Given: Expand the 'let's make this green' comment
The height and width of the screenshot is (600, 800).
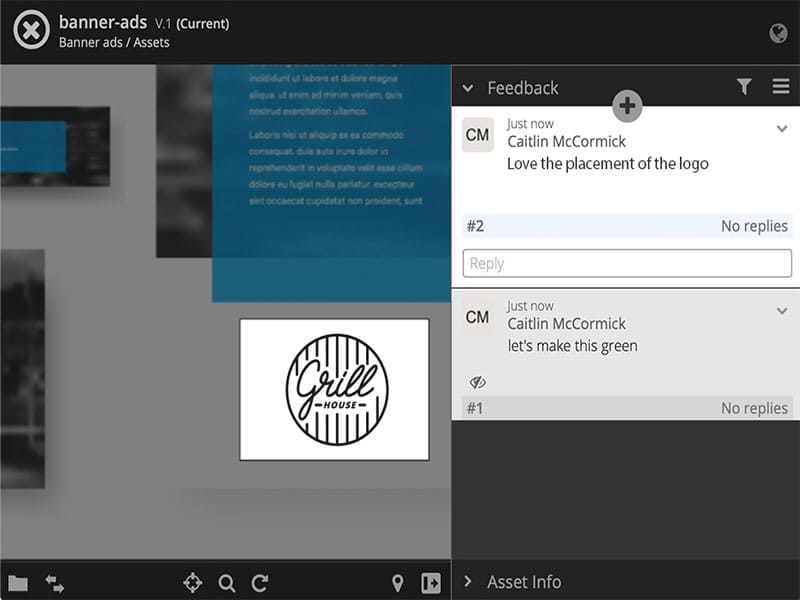Looking at the screenshot, I should (x=782, y=311).
